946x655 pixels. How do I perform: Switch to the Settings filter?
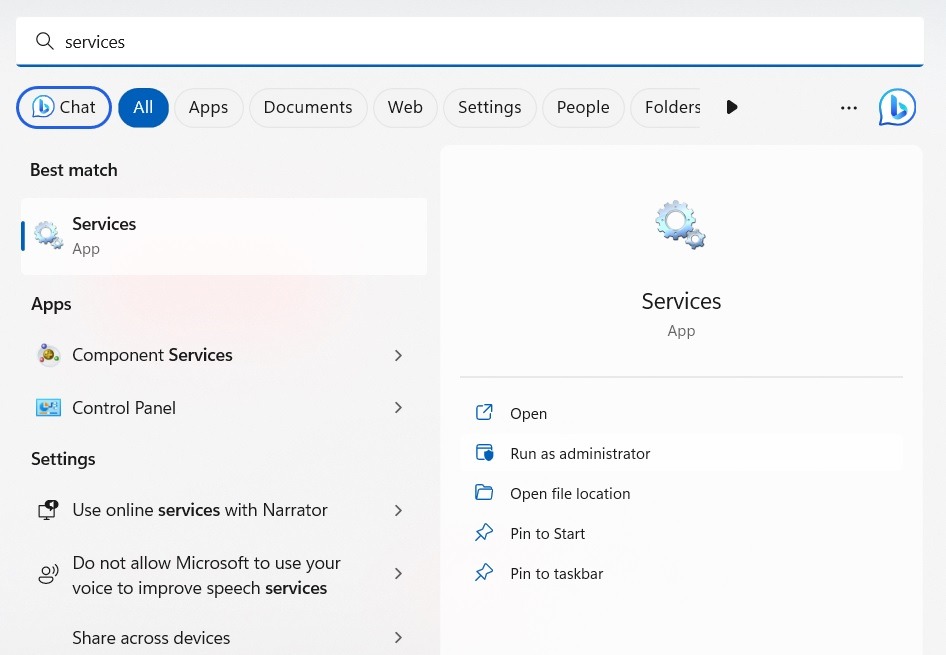click(x=489, y=107)
